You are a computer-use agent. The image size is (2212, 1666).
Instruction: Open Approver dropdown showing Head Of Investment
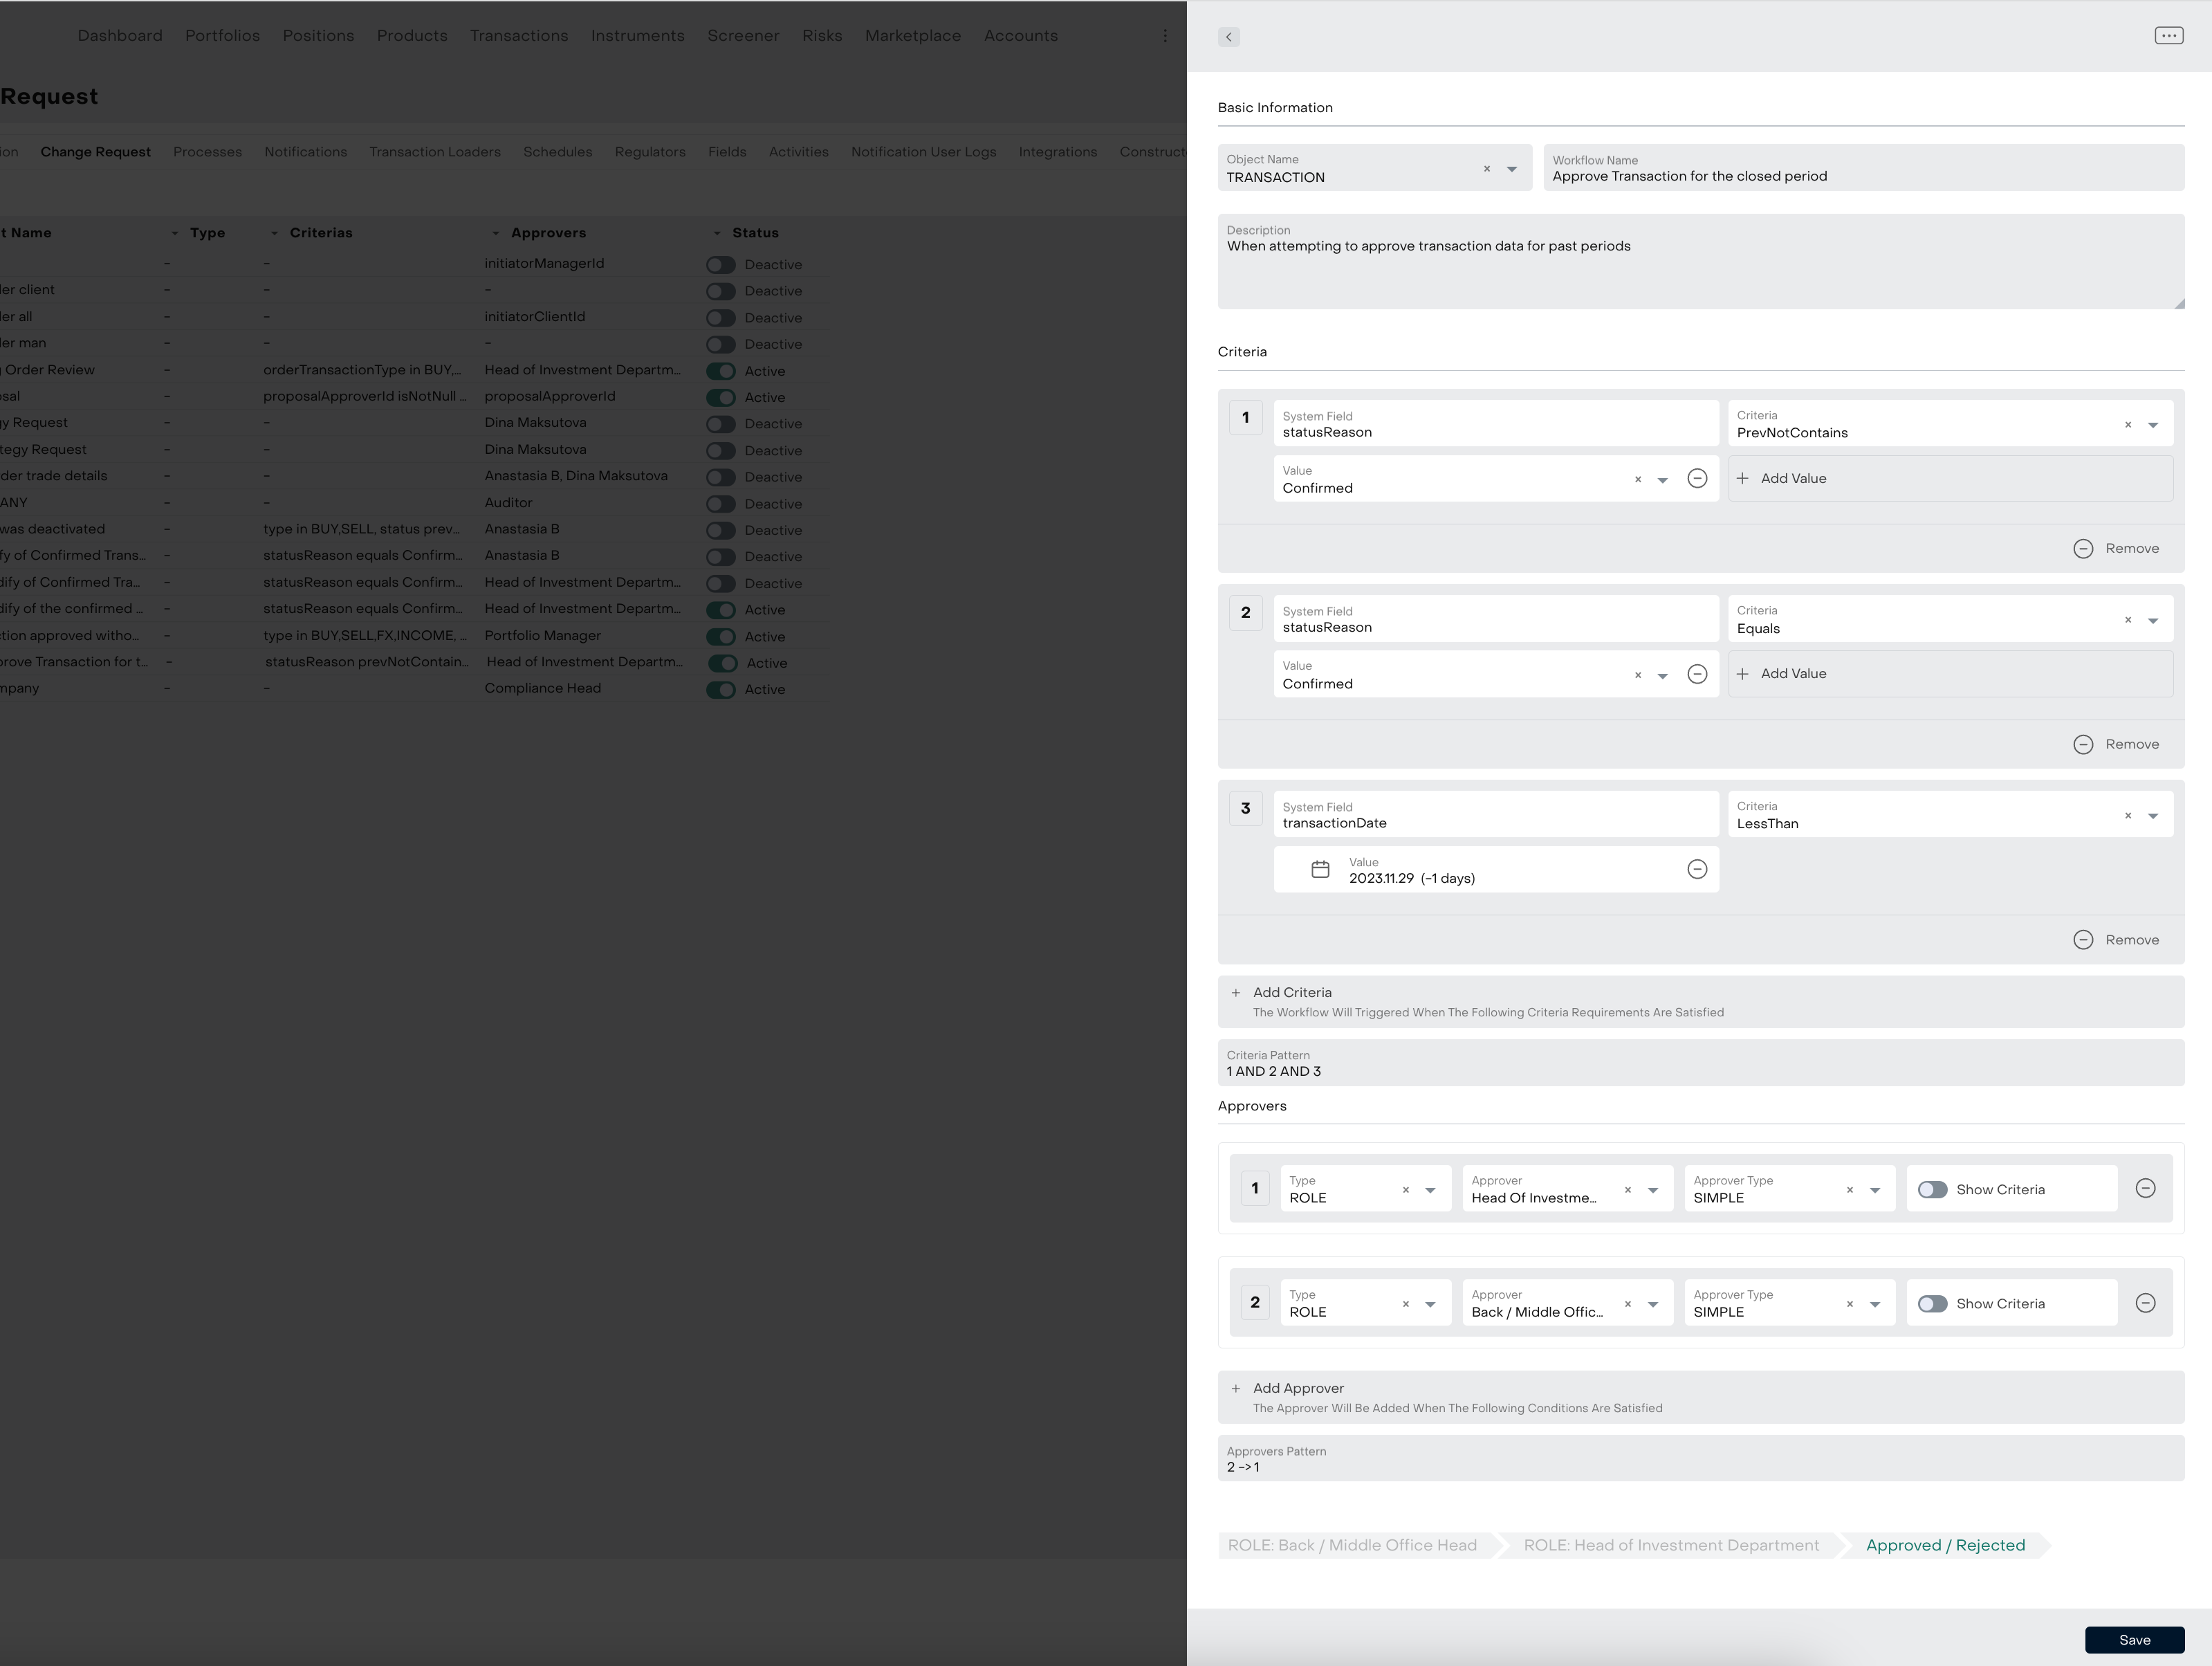tap(1652, 1190)
